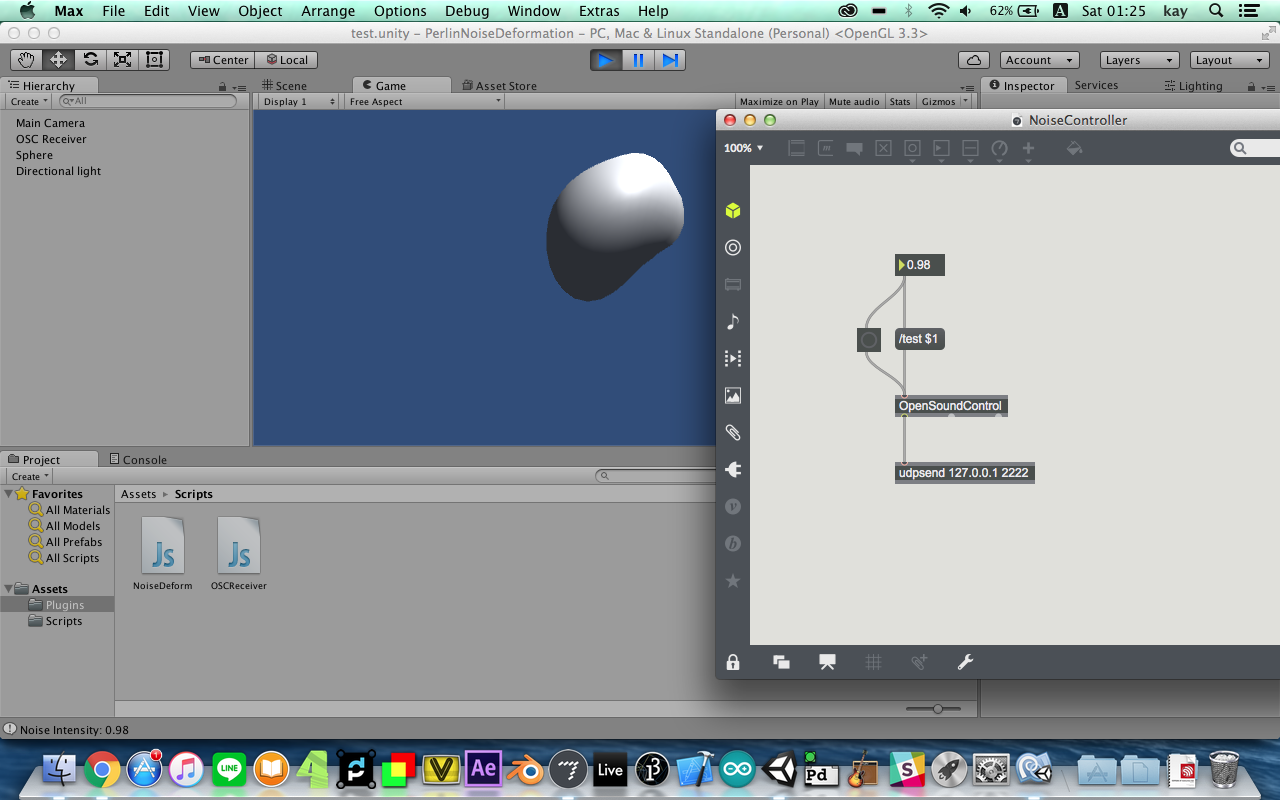Click the patcher lock icon
Screen dimensions: 1280x800
[x=733, y=662]
